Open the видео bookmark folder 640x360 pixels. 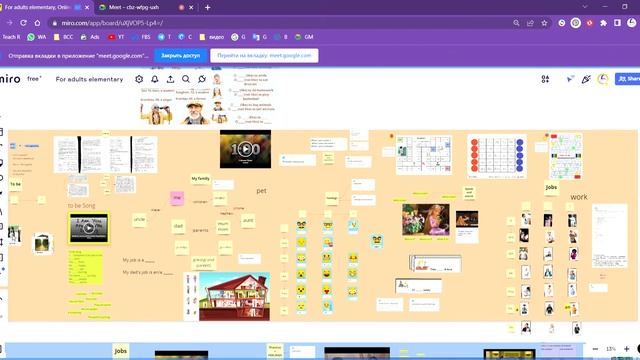tap(212, 37)
